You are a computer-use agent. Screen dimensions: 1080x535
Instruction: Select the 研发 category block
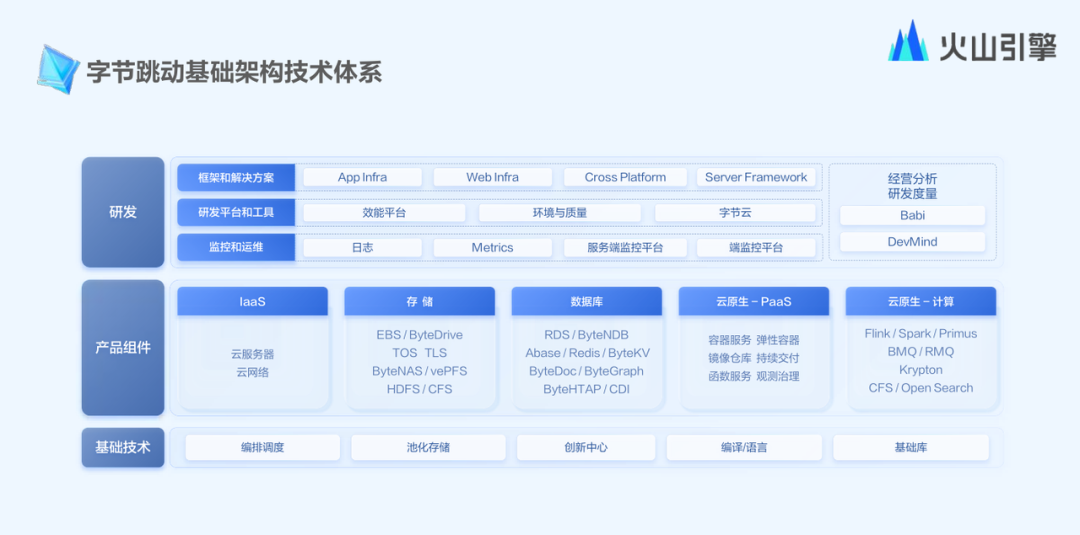(123, 212)
